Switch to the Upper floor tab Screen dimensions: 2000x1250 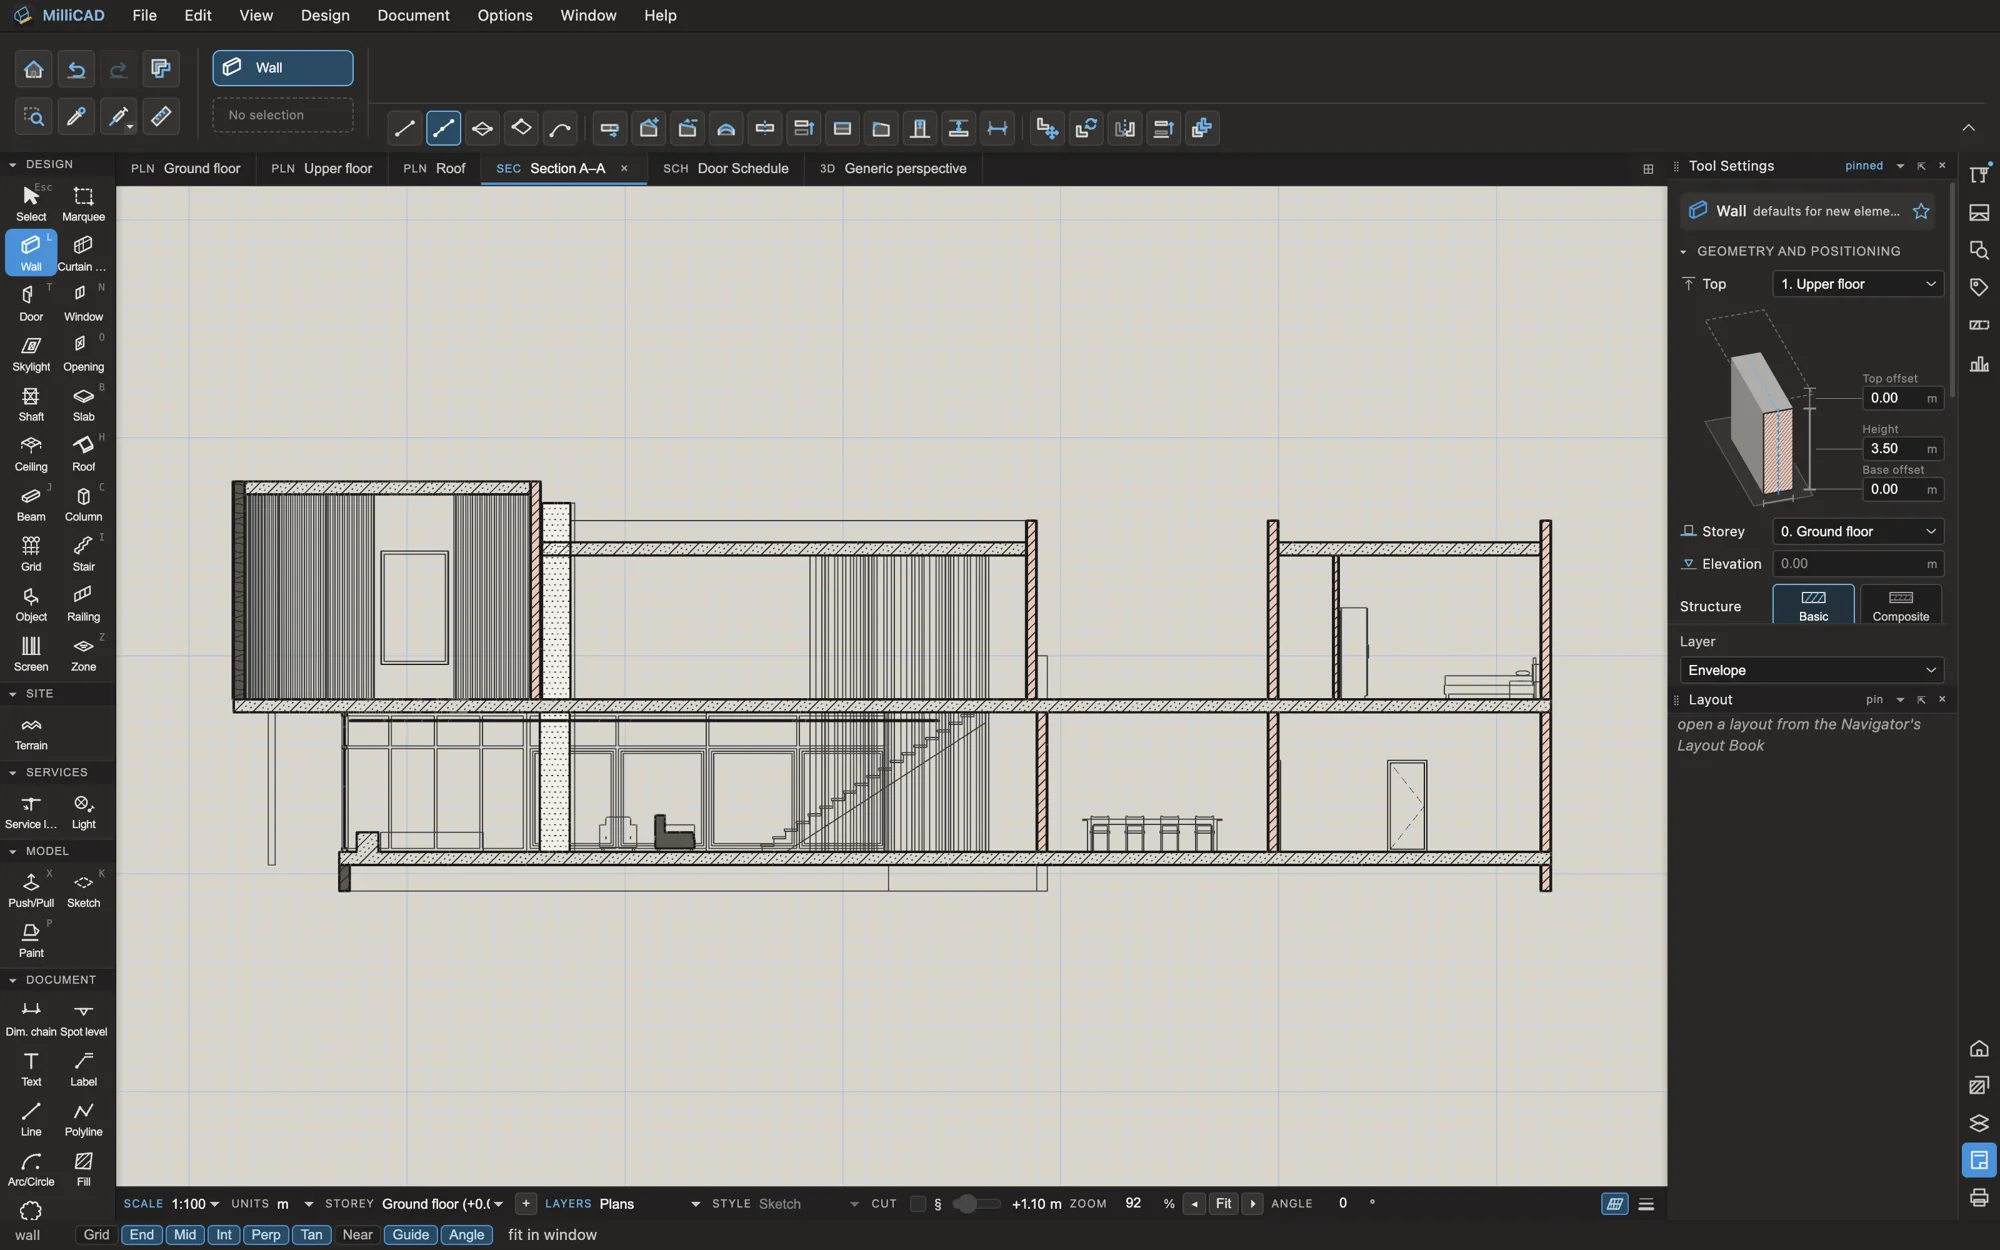tap(322, 168)
